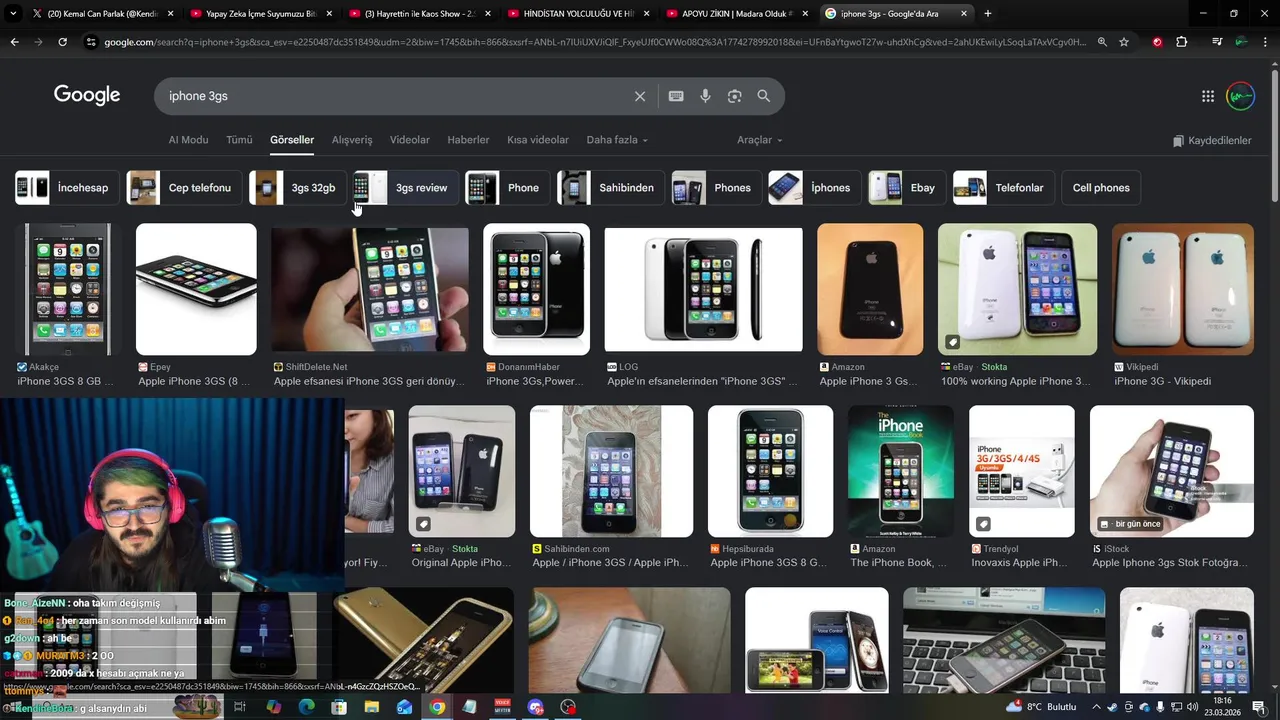Image resolution: width=1280 pixels, height=720 pixels.
Task: Expand the 'Daha fazla' dropdown
Action: (617, 140)
